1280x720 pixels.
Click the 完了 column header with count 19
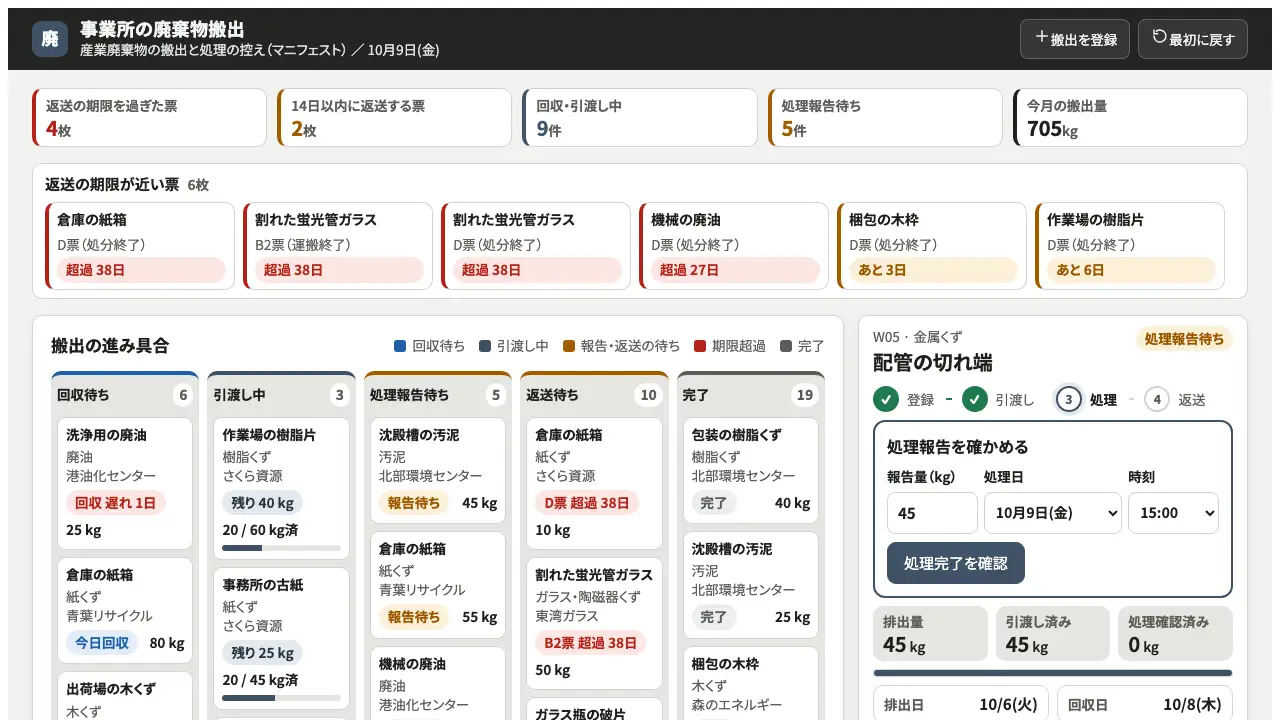coord(750,395)
